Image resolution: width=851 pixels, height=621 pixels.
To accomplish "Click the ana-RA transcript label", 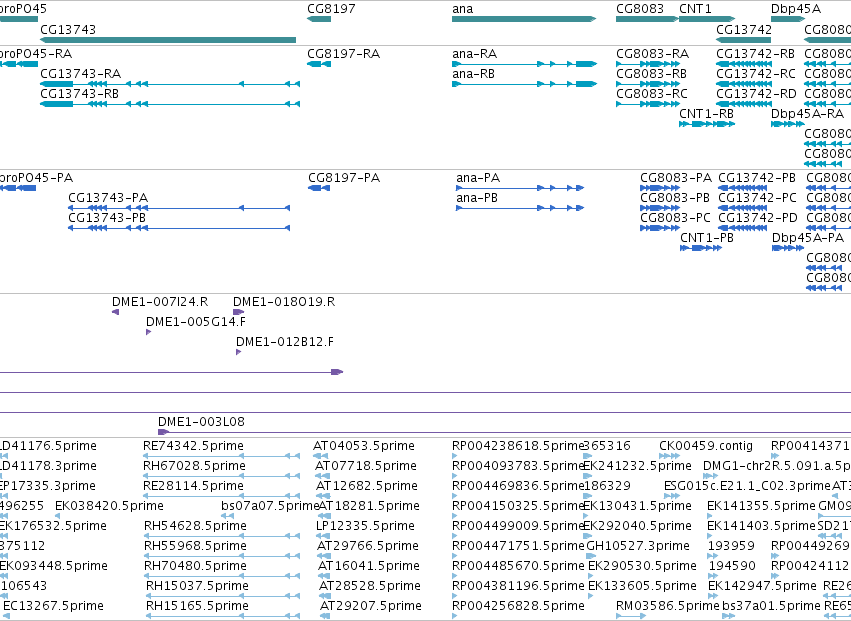I will coord(474,54).
